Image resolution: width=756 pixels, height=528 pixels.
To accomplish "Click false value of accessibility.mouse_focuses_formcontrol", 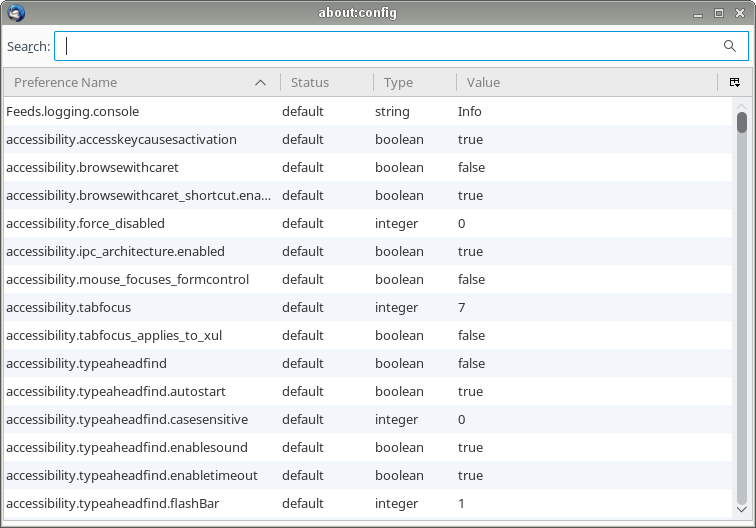I will click(471, 280).
